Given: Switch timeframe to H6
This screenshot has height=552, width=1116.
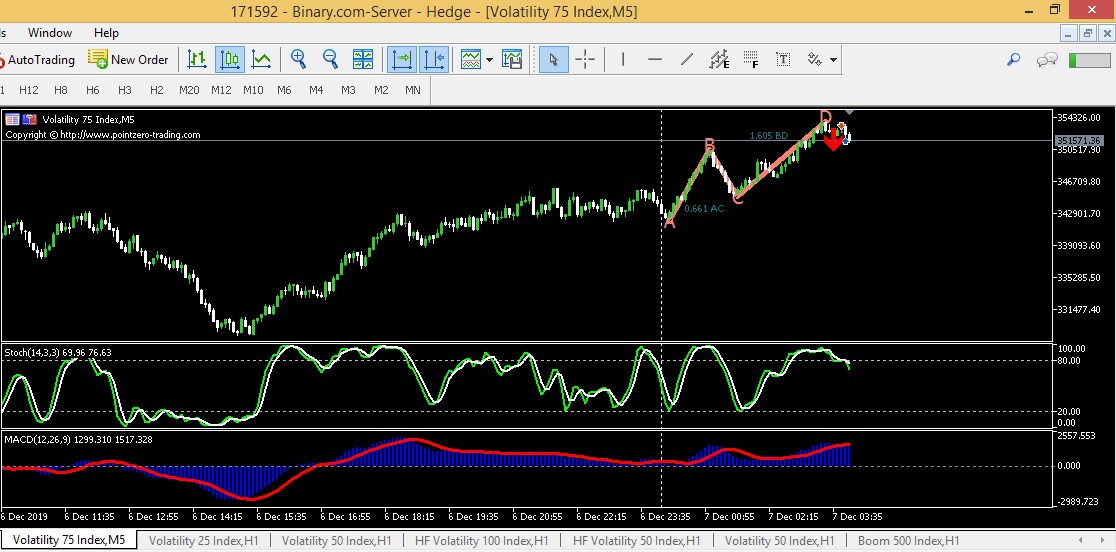Looking at the screenshot, I should point(93,90).
